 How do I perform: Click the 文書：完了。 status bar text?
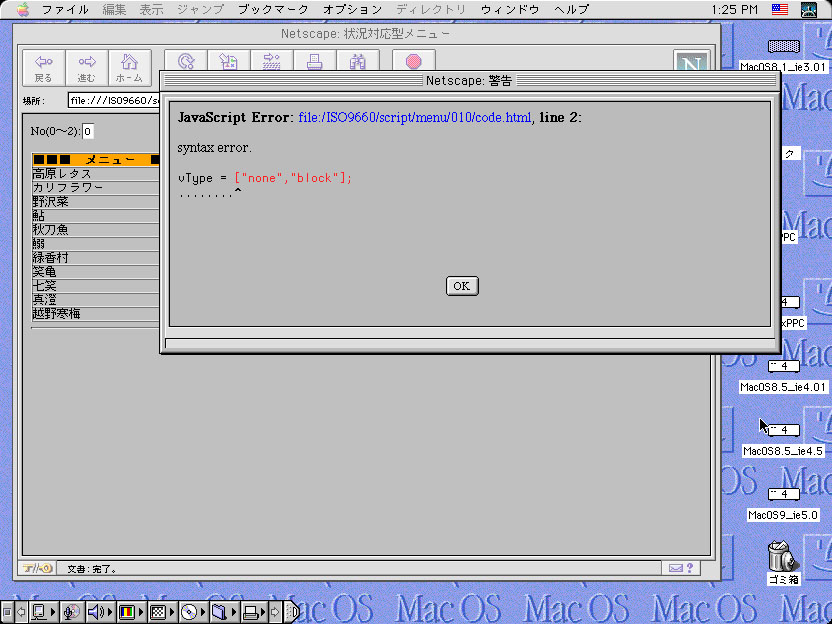click(x=92, y=569)
